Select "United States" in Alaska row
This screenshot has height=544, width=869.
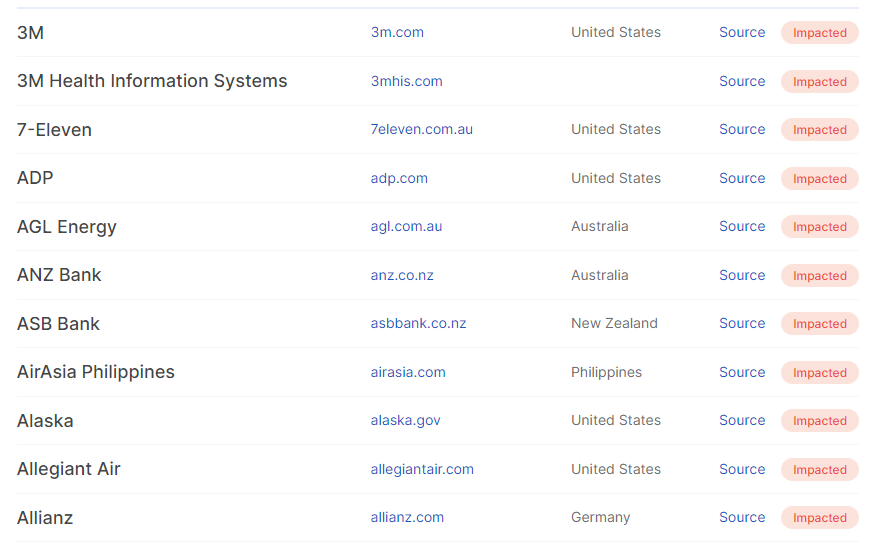(x=616, y=420)
